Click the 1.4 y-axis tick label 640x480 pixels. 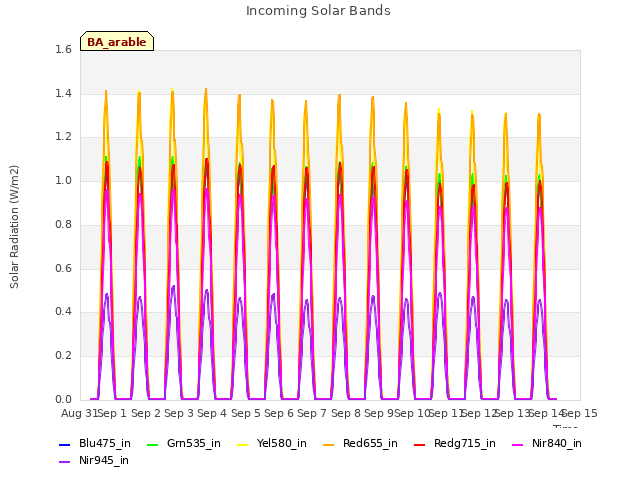pos(63,93)
